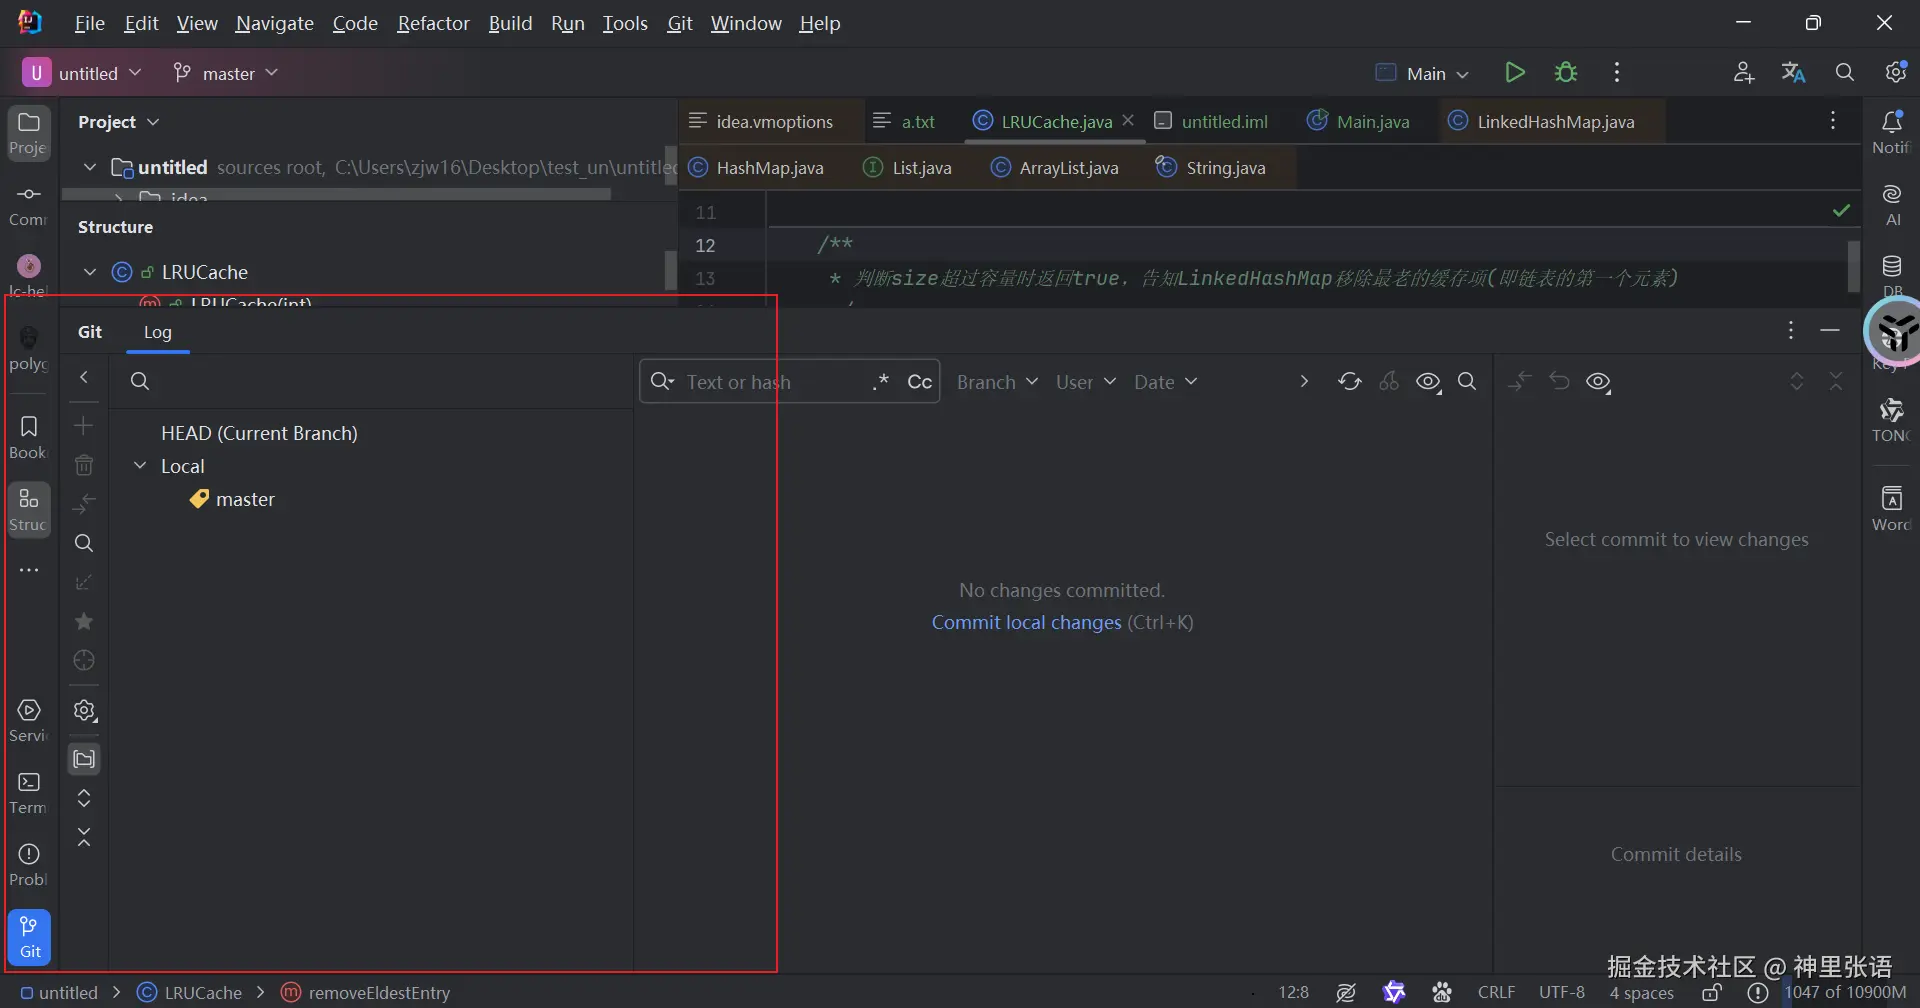
Task: Open the Terminal tool window
Action: coord(29,793)
